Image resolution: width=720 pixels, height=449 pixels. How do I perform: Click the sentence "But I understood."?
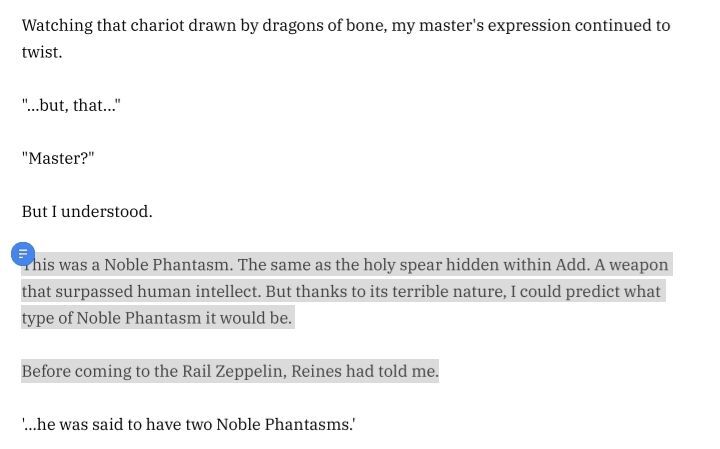pos(87,212)
